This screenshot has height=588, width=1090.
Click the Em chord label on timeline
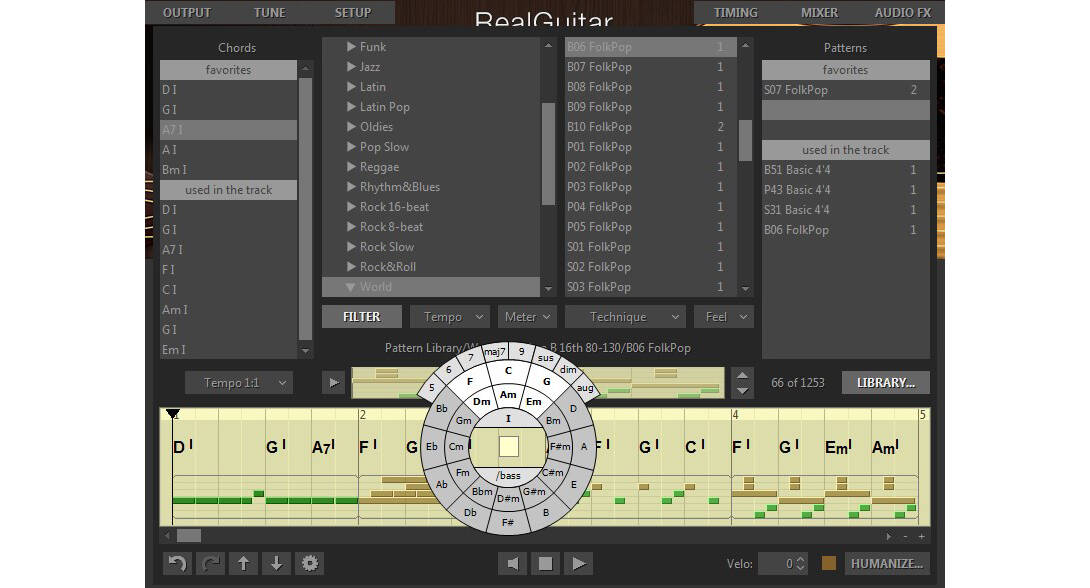pyautogui.click(x=838, y=448)
